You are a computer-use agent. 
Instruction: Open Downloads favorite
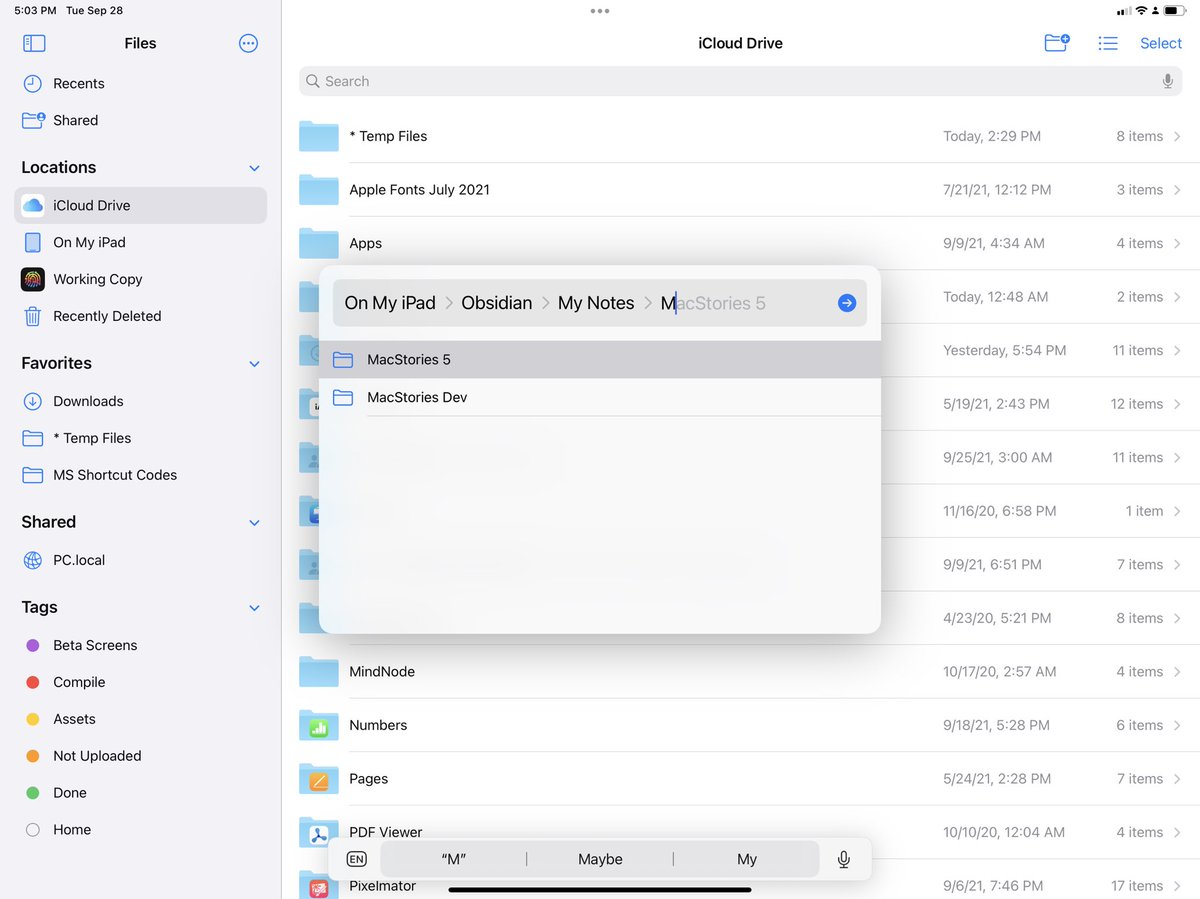(140, 401)
